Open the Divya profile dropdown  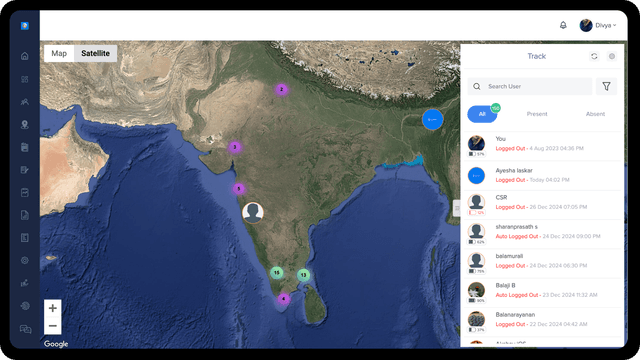point(598,25)
